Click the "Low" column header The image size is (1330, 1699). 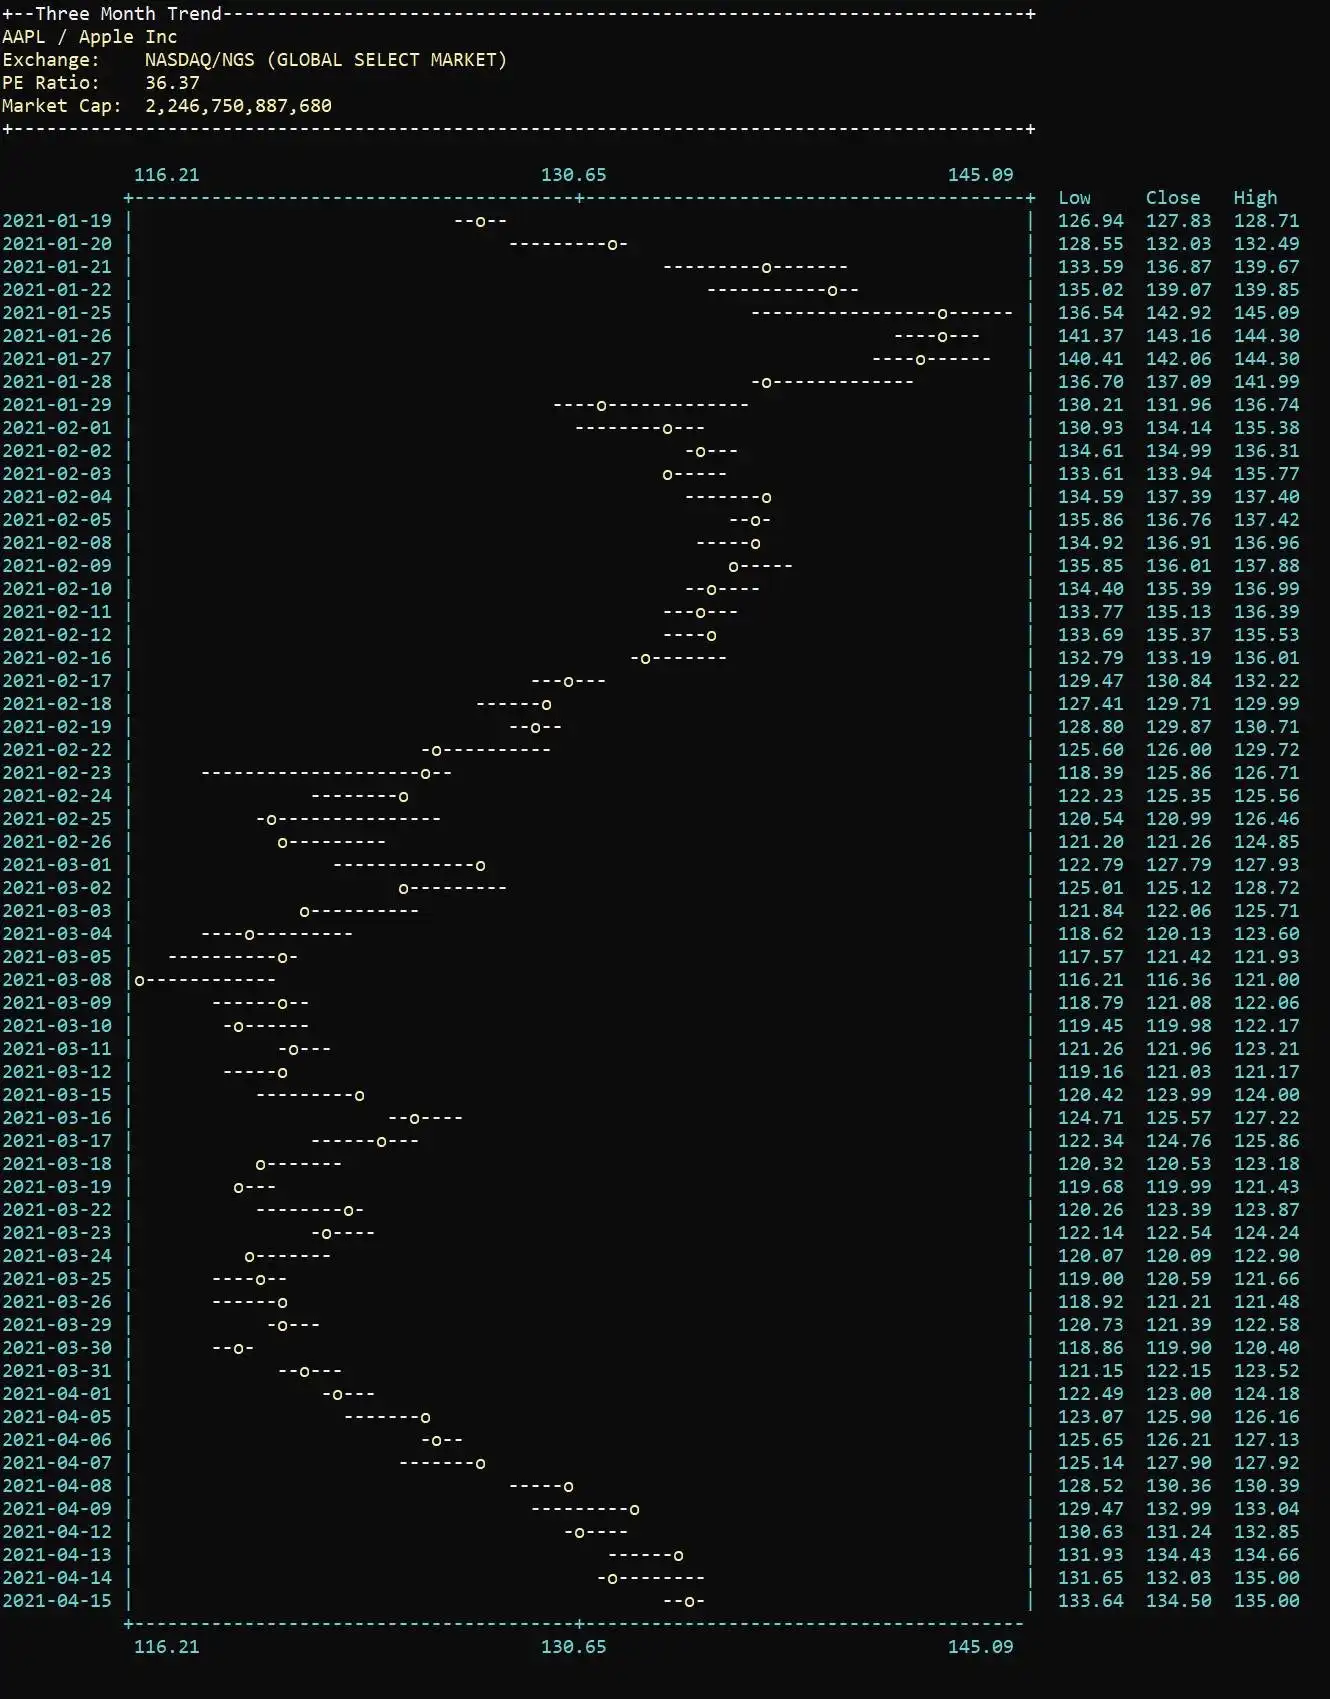pos(1075,198)
